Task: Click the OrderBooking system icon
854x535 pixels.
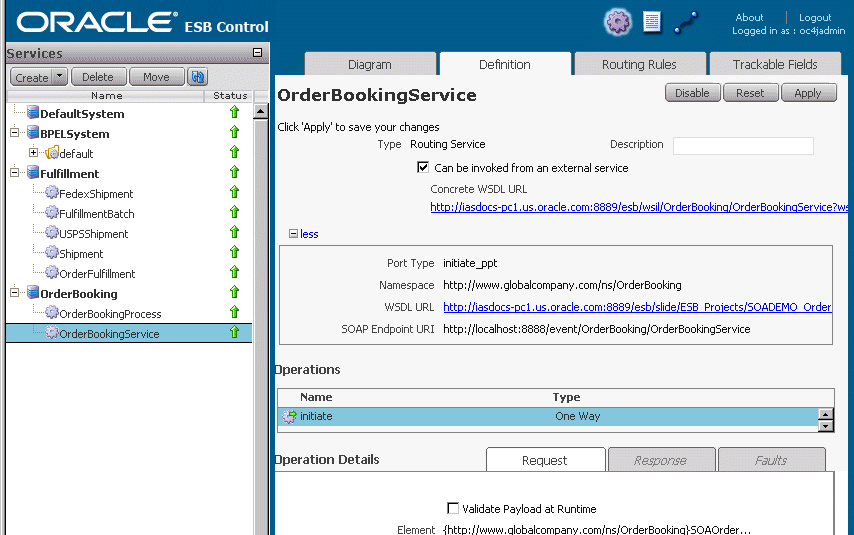Action: pyautogui.click(x=33, y=293)
